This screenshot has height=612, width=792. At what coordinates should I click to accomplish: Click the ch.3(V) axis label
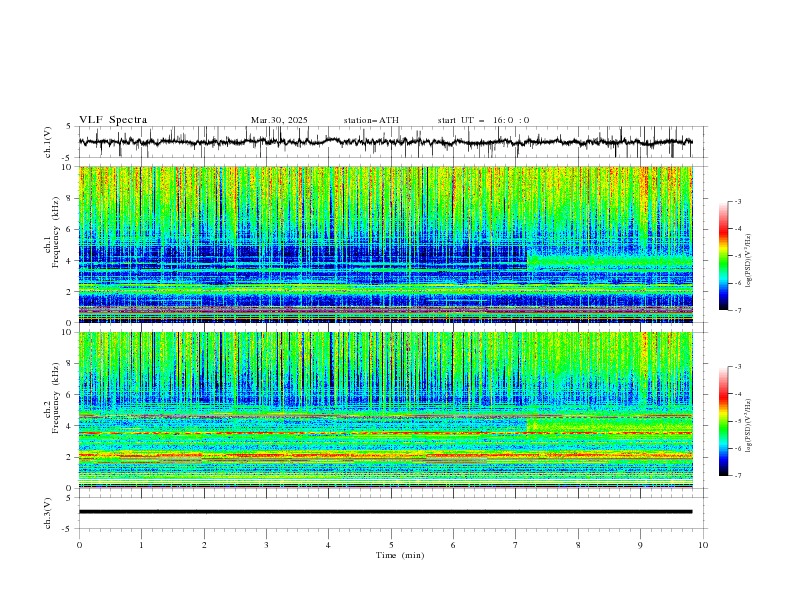coord(48,513)
